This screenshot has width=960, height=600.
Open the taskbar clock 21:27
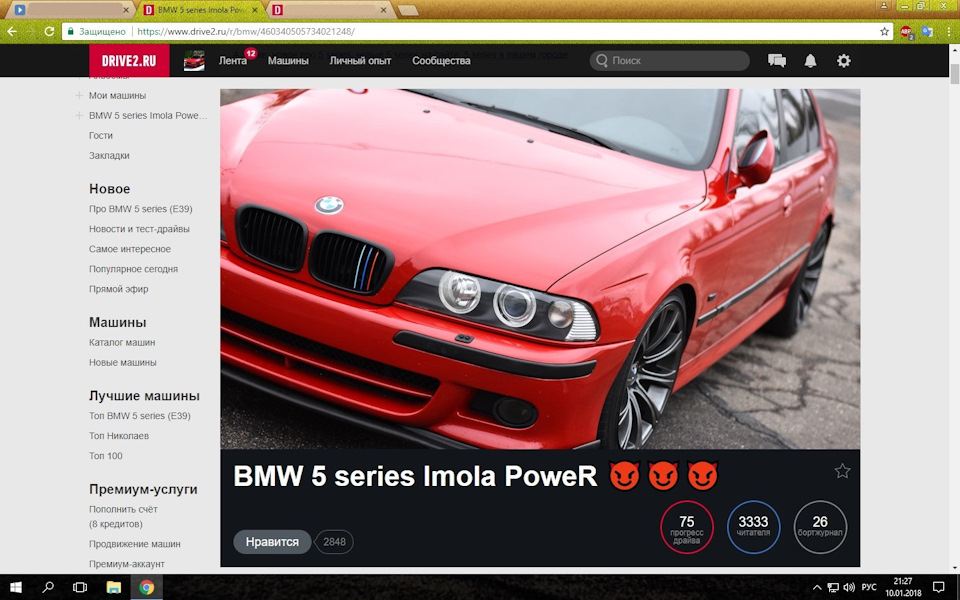(x=903, y=587)
